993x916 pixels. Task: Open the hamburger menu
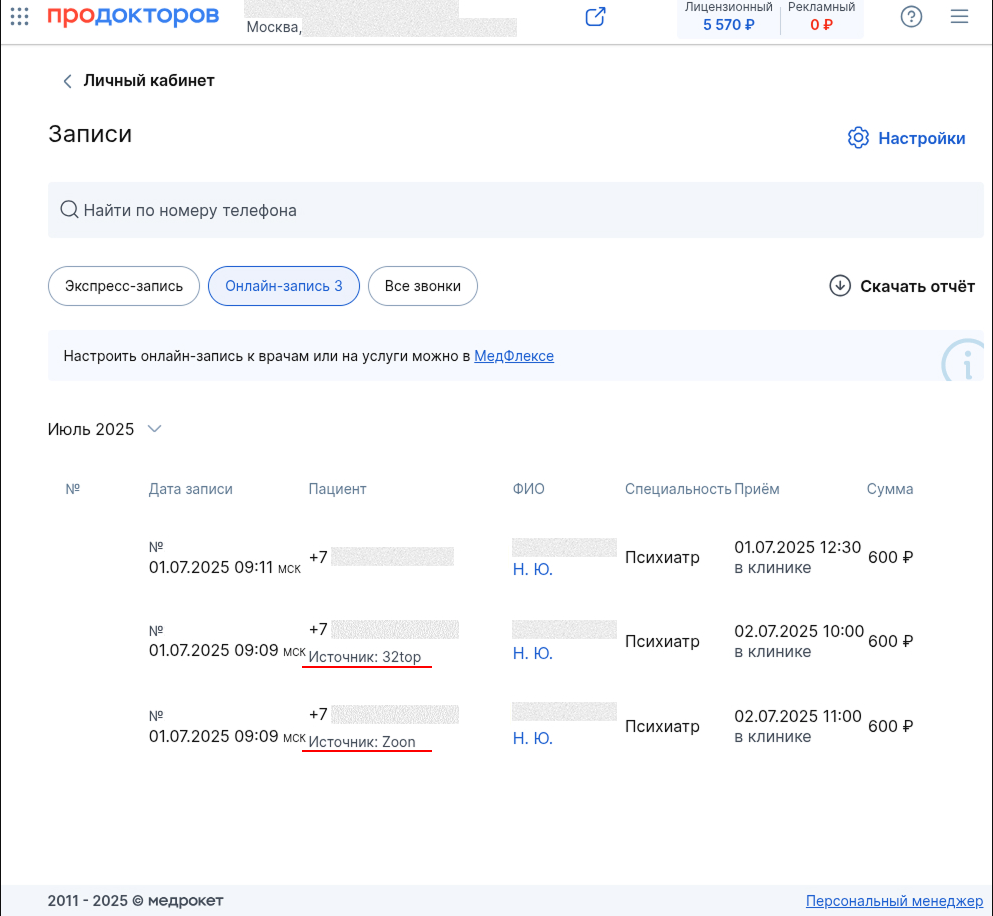point(959,16)
